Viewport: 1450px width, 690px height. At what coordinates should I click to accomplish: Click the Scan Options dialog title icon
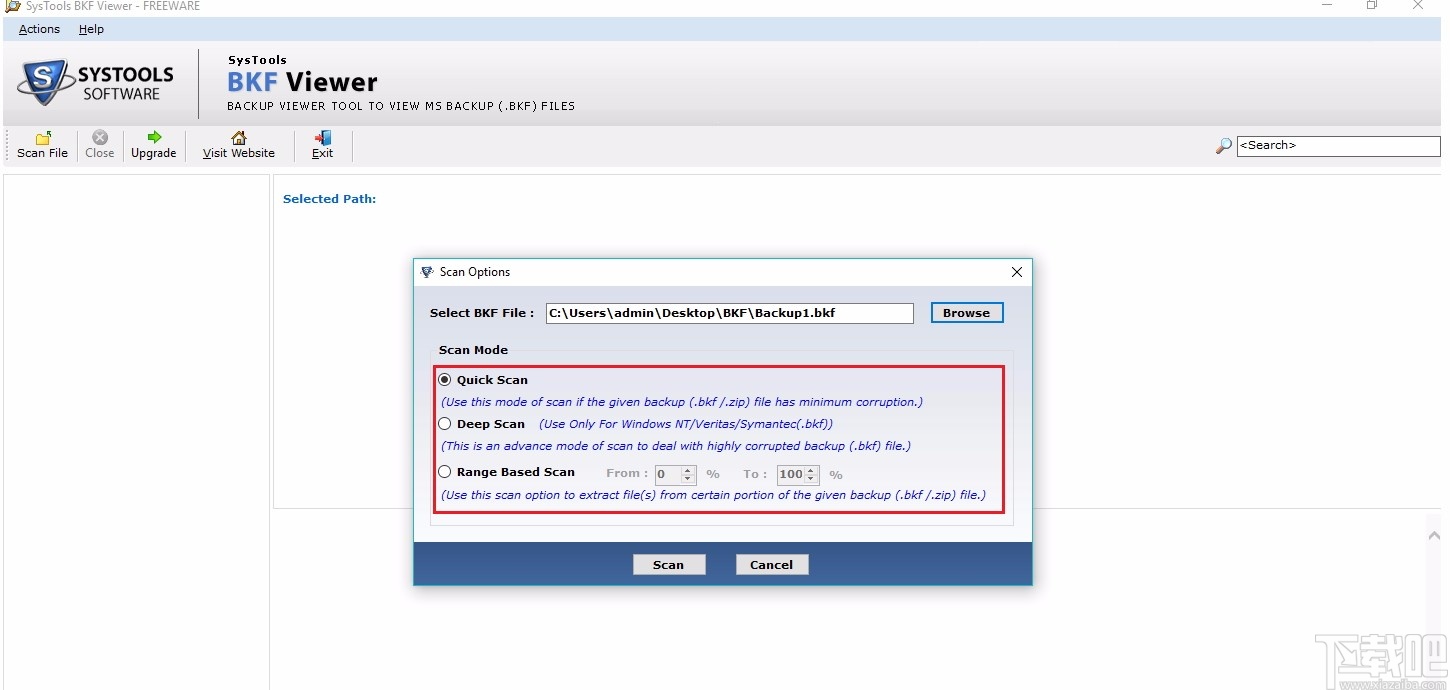tap(427, 272)
